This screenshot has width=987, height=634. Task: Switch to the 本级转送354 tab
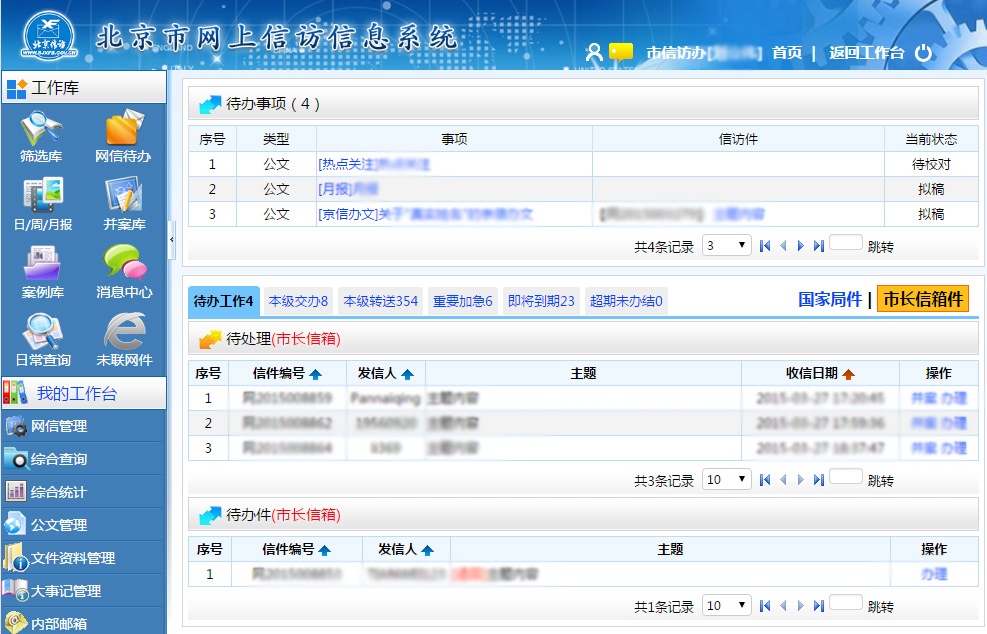coord(380,301)
